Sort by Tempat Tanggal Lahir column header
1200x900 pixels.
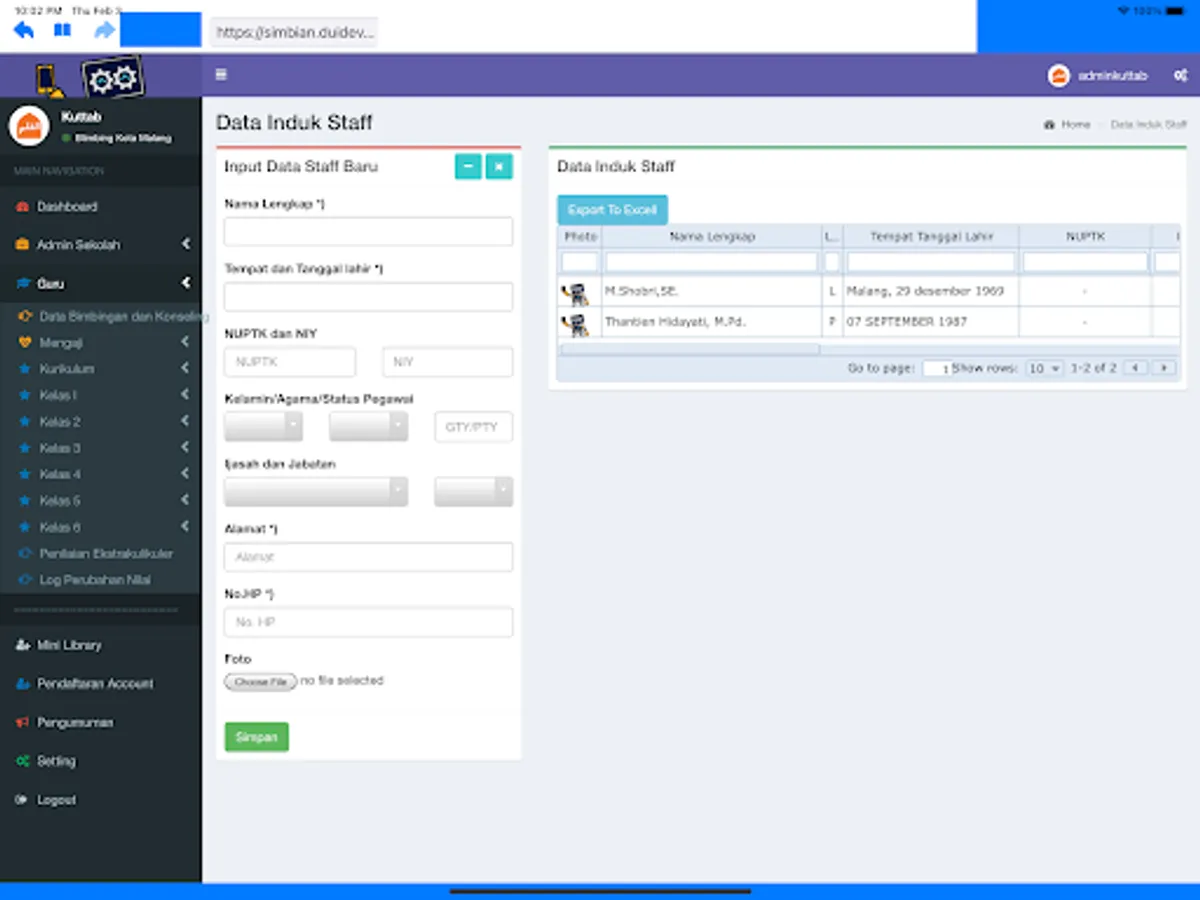931,237
